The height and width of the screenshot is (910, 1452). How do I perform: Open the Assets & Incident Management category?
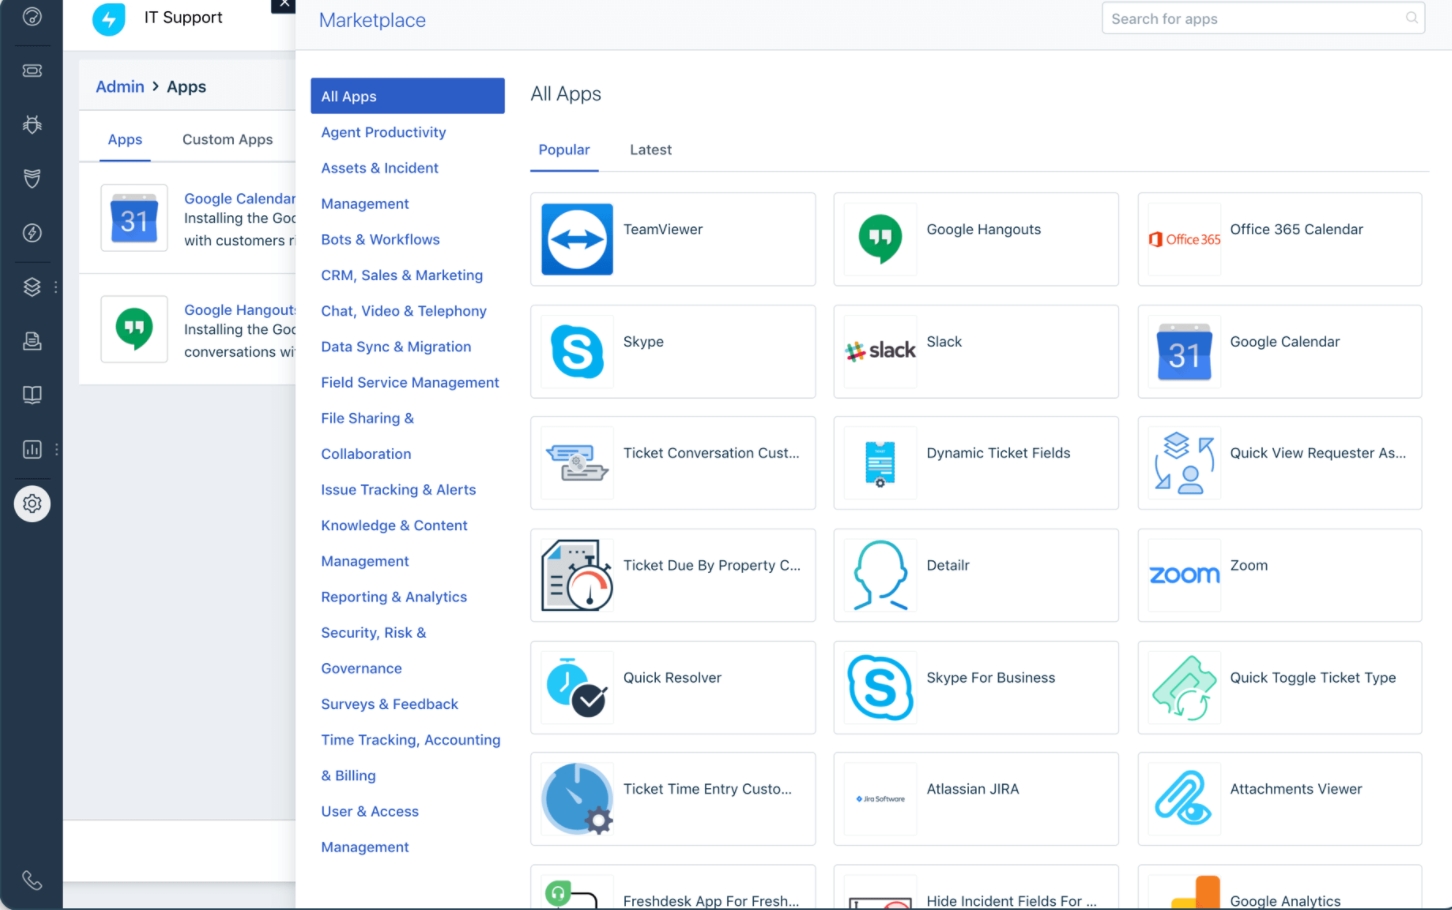coord(380,186)
